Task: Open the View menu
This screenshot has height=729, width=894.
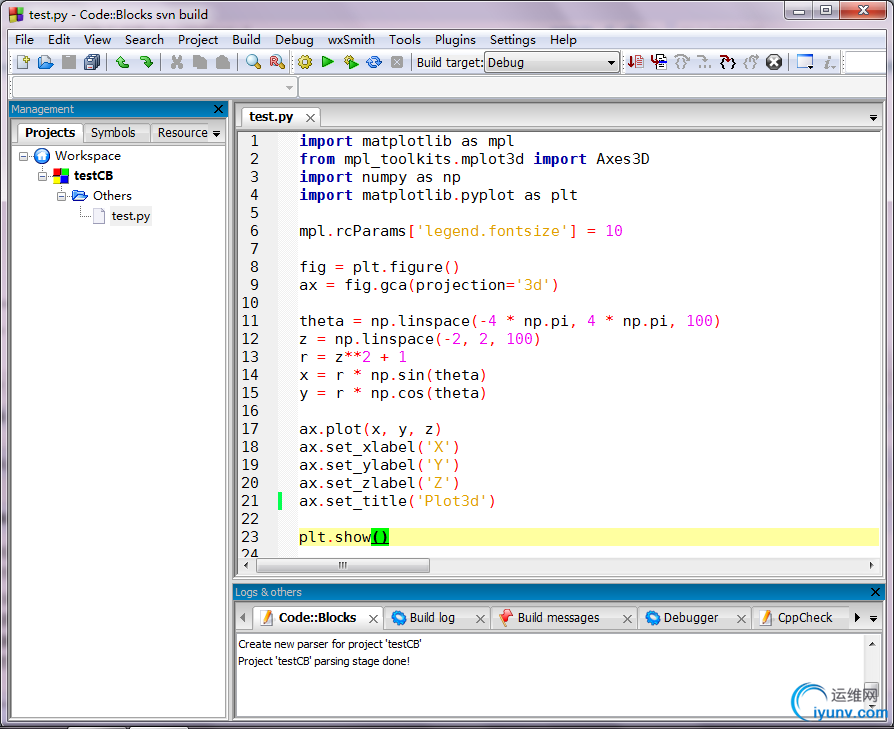Action: point(97,40)
